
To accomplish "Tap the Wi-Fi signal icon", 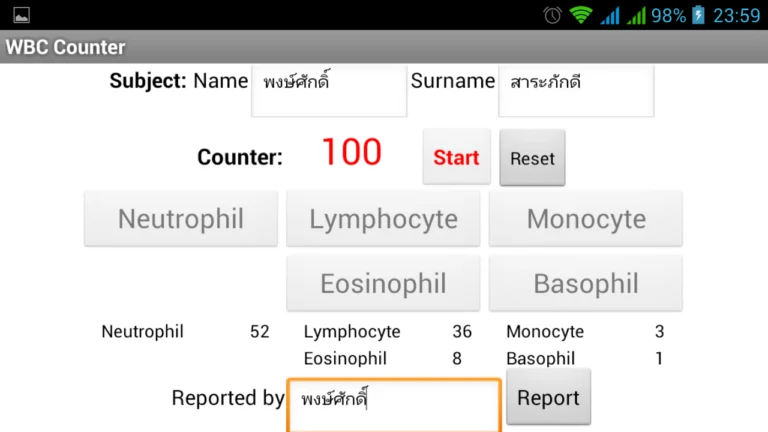I will (581, 15).
